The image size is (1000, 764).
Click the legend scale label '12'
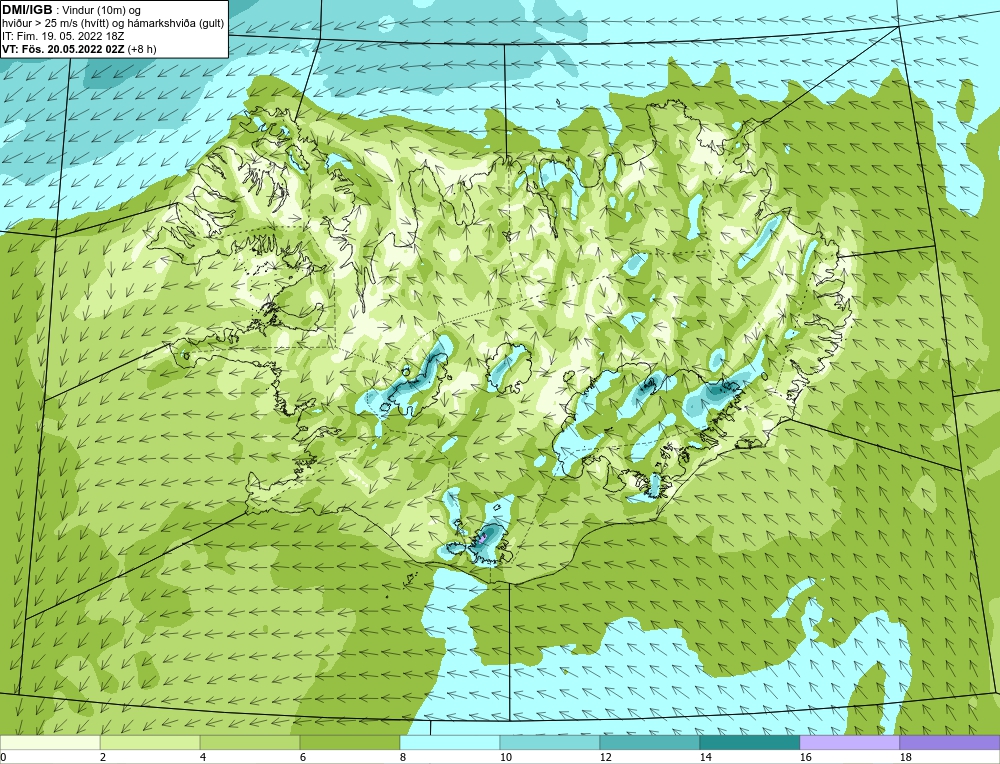click(606, 757)
